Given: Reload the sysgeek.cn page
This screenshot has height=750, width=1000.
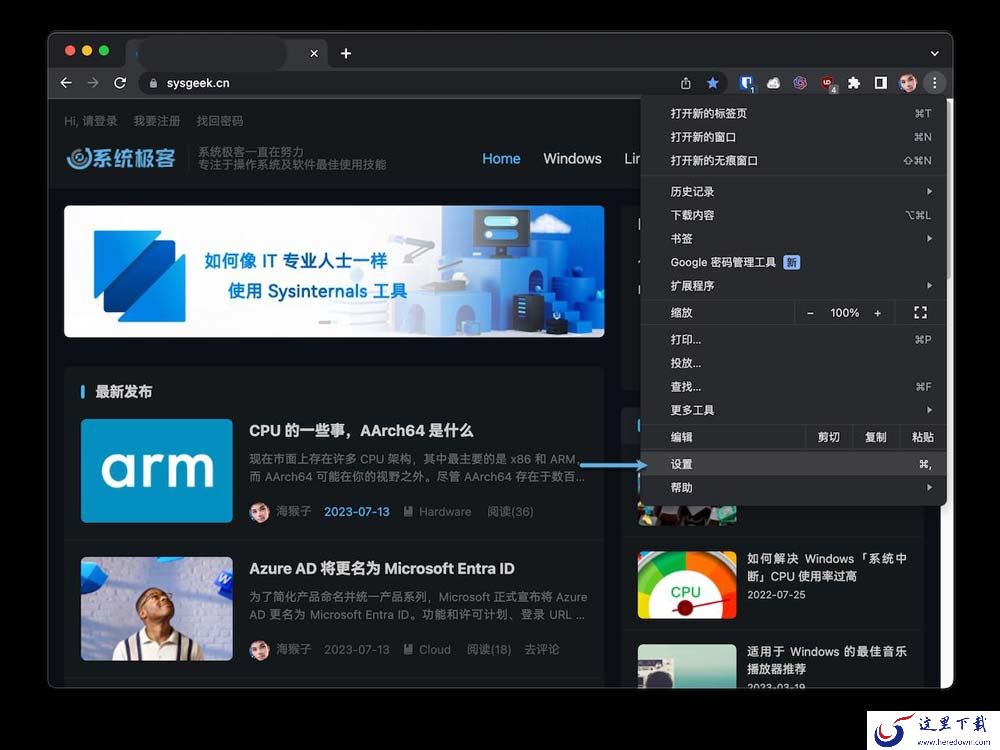Looking at the screenshot, I should (120, 83).
